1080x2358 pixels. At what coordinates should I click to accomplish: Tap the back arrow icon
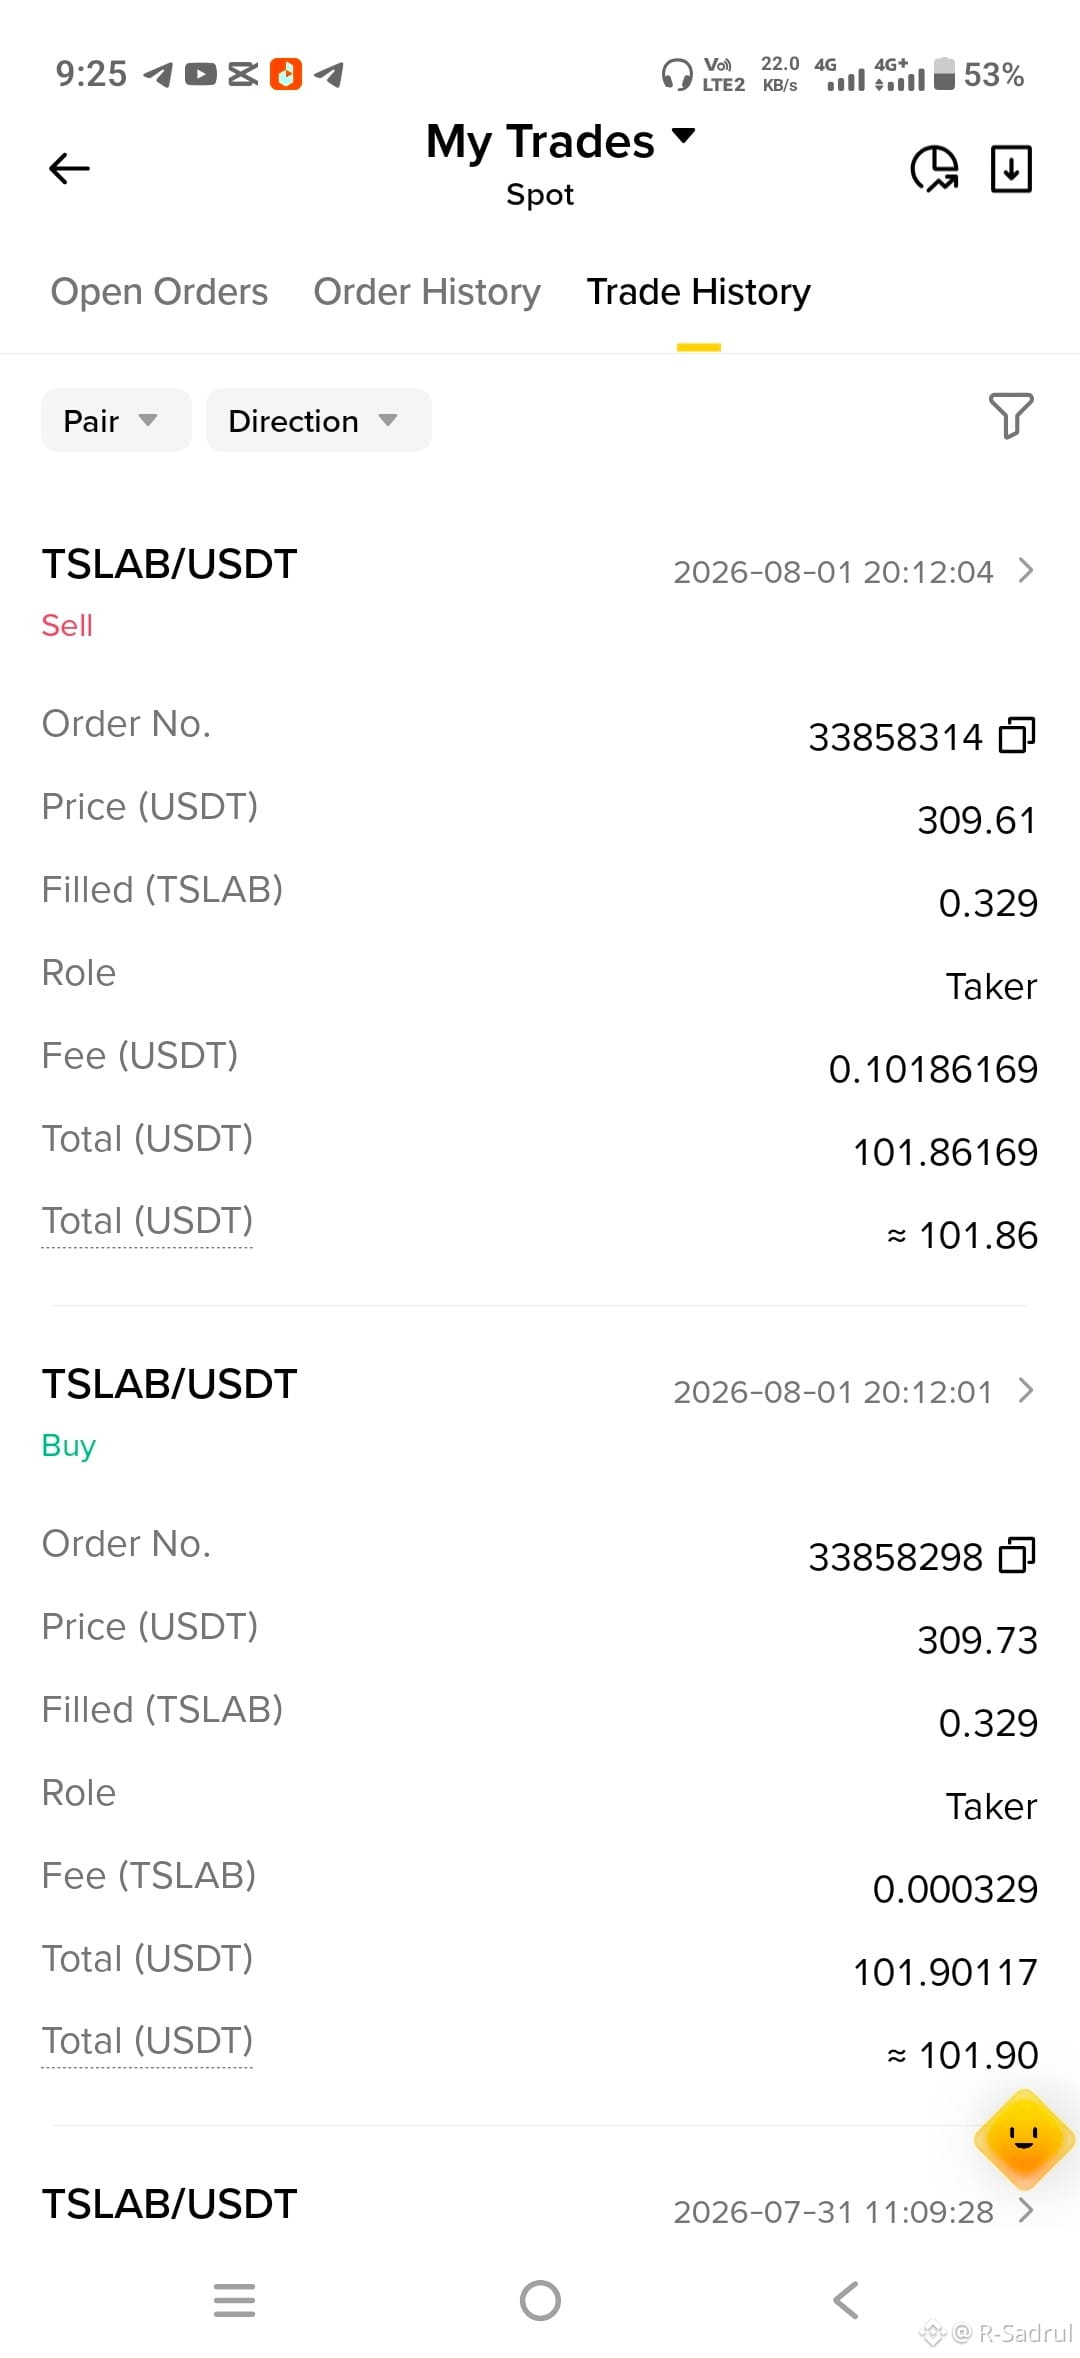69,168
